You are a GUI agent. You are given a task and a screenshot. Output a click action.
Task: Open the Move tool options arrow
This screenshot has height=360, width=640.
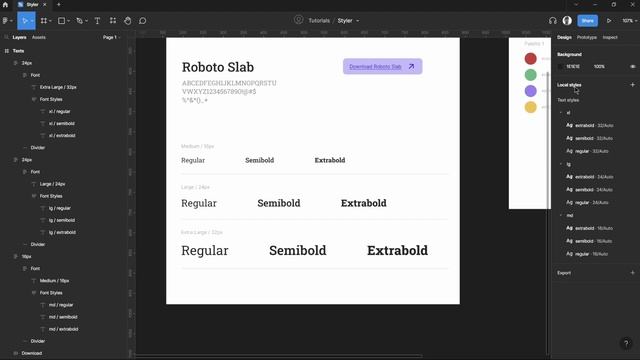pyautogui.click(x=32, y=21)
